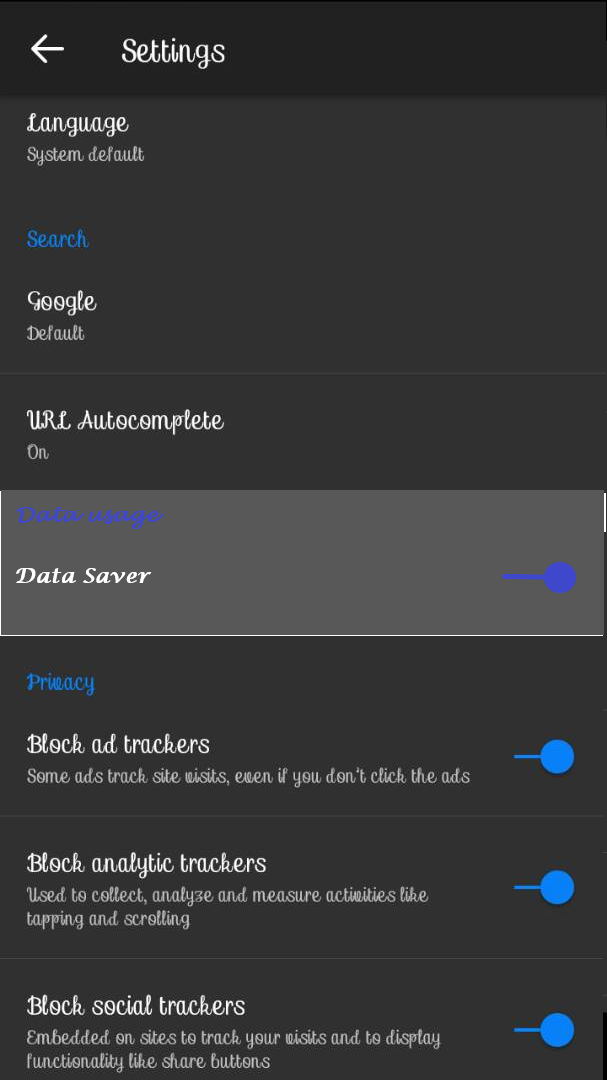Image resolution: width=607 pixels, height=1080 pixels.
Task: Tap the ad trackers description text
Action: tap(248, 776)
